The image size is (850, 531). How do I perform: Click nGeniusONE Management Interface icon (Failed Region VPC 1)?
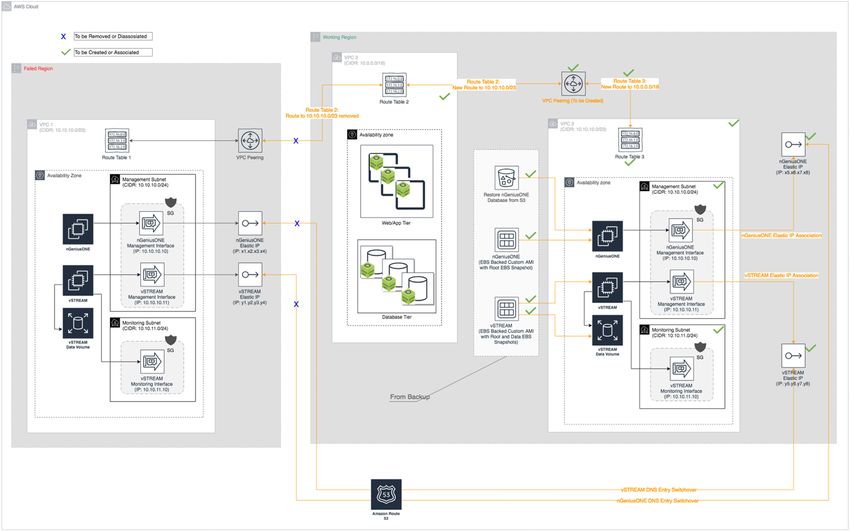152,223
